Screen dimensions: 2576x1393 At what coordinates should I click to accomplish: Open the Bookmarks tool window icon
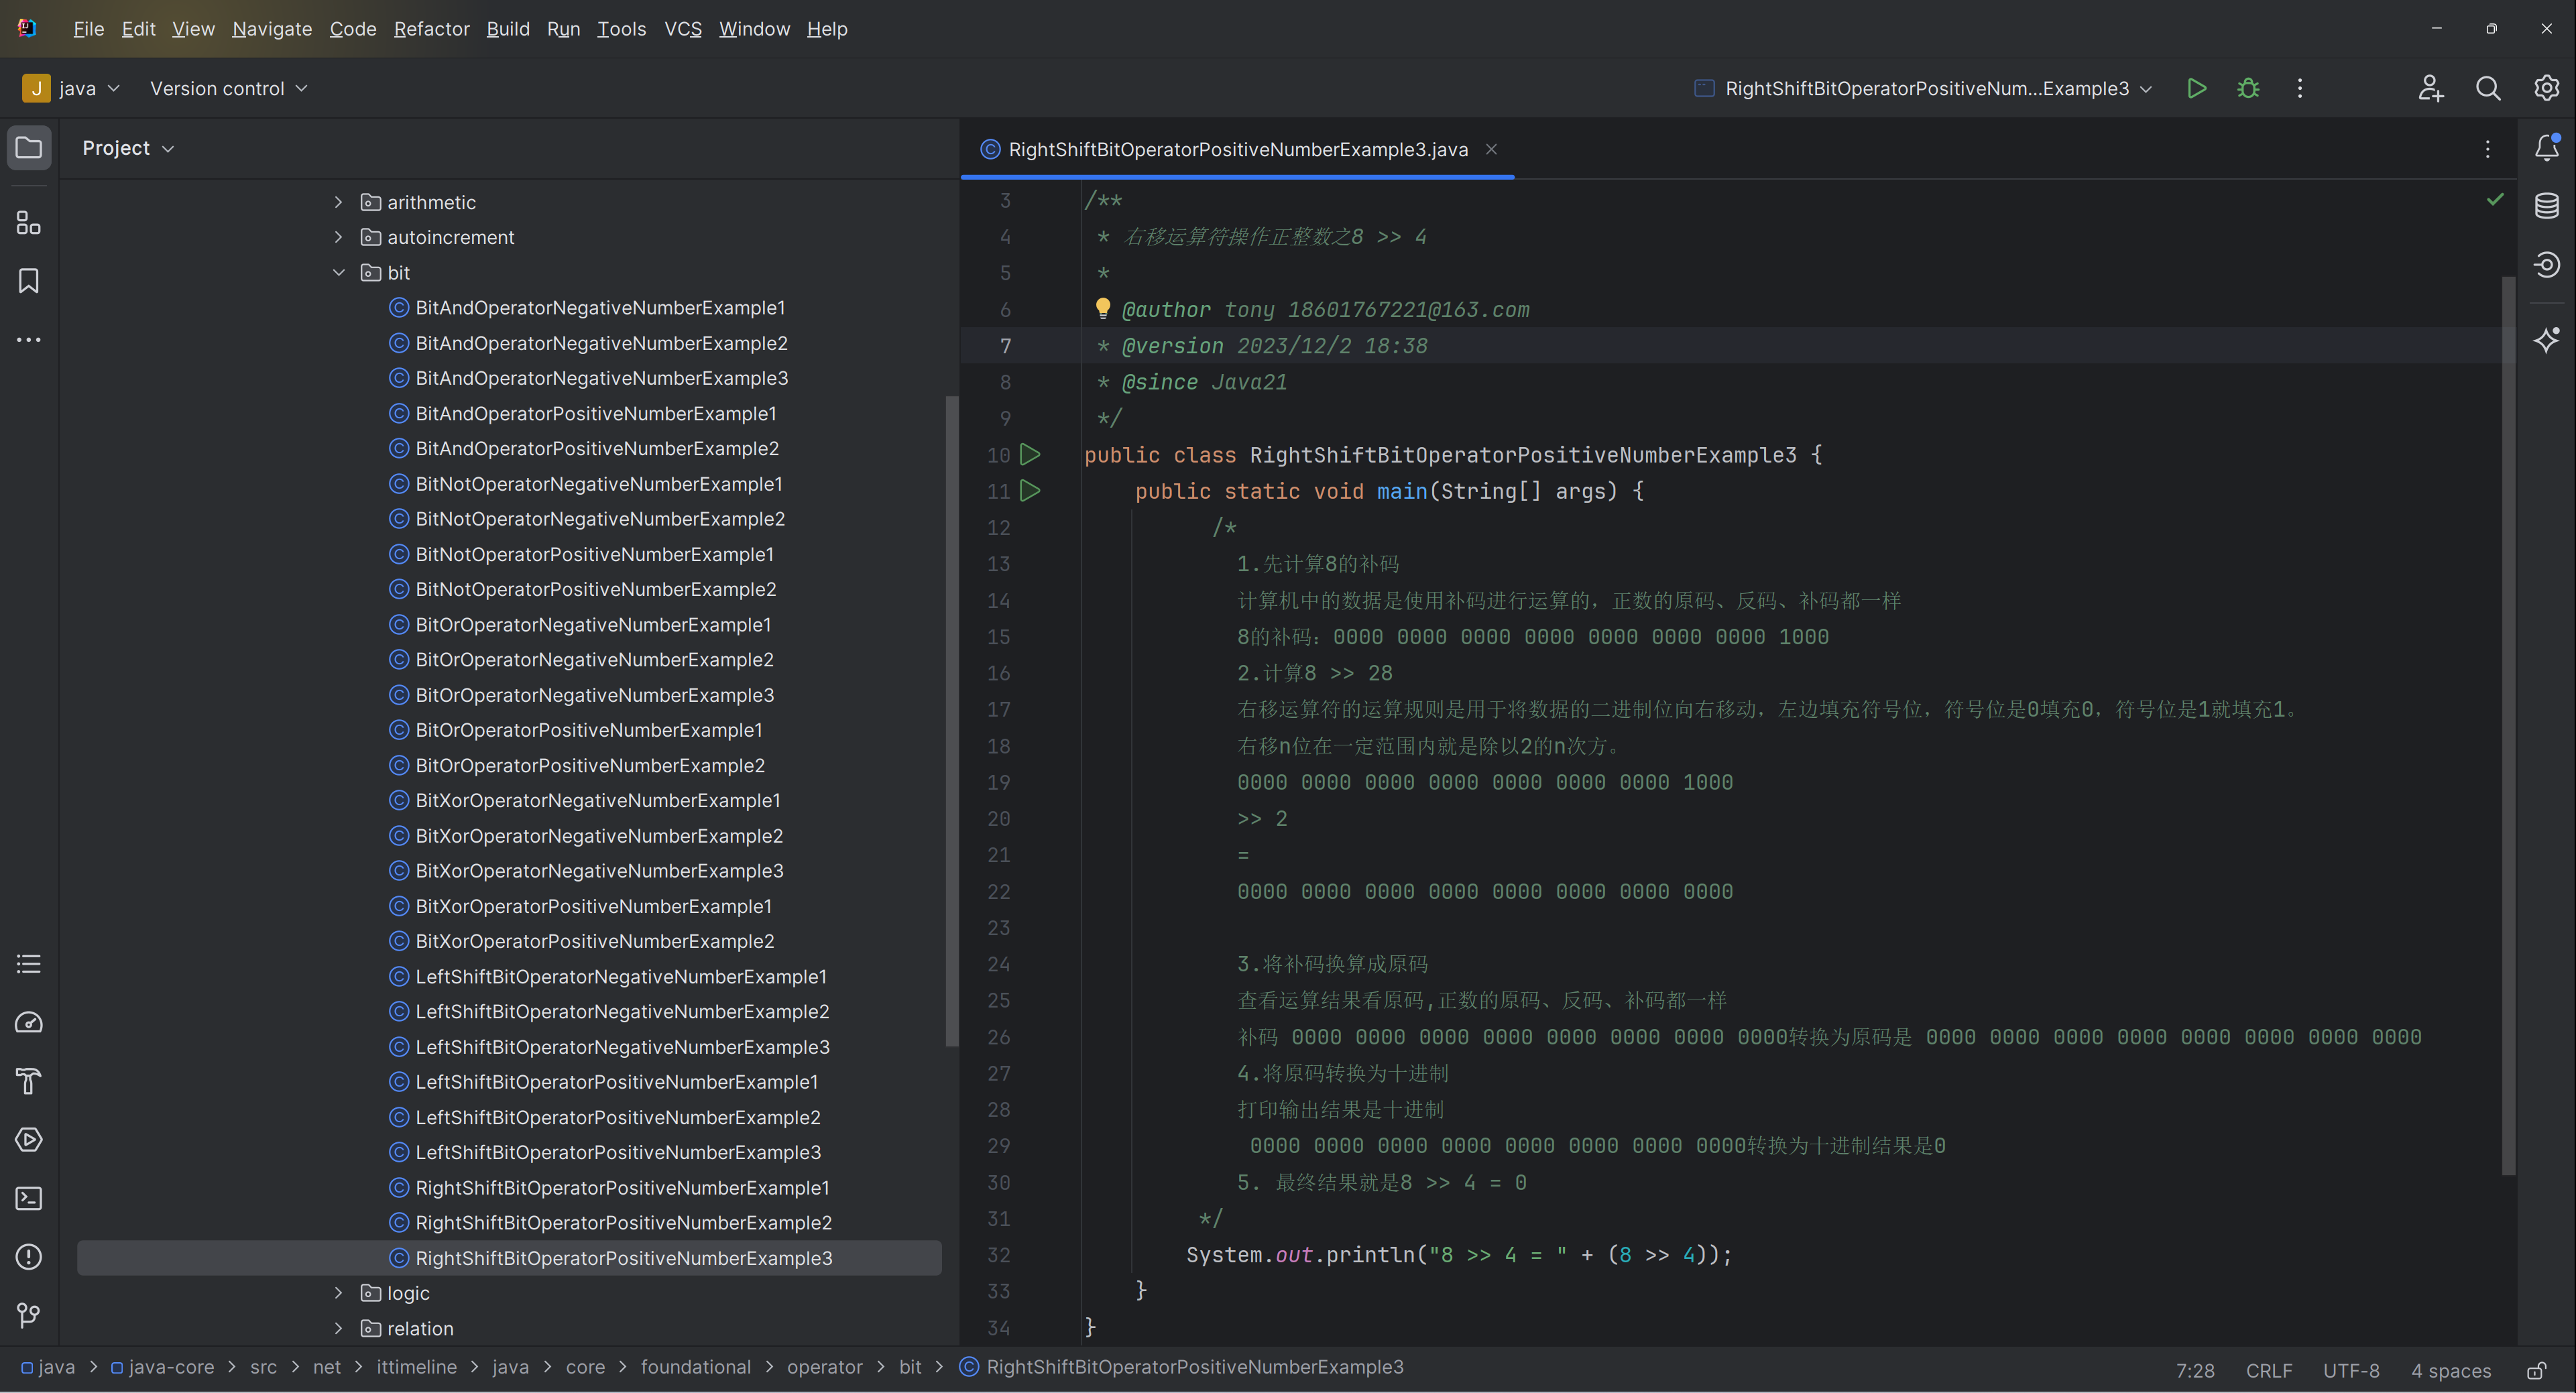click(29, 281)
